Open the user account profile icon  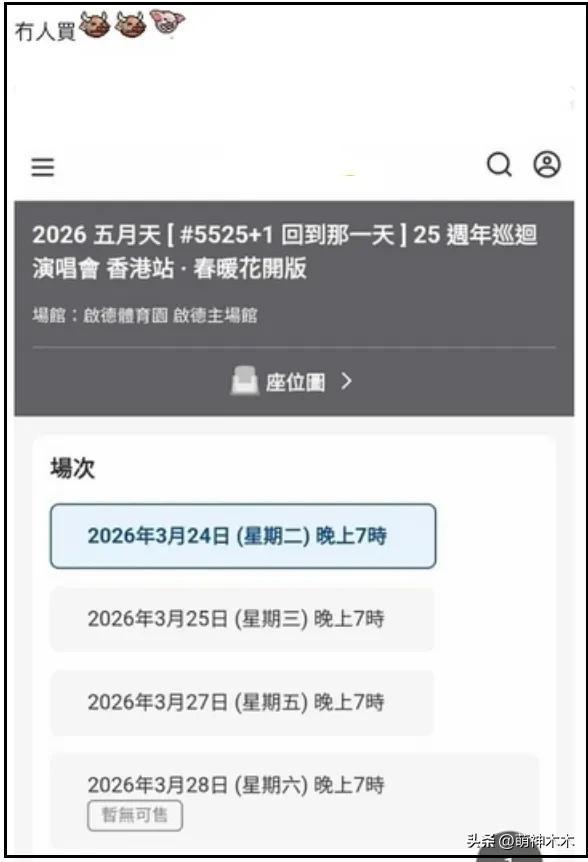[547, 164]
